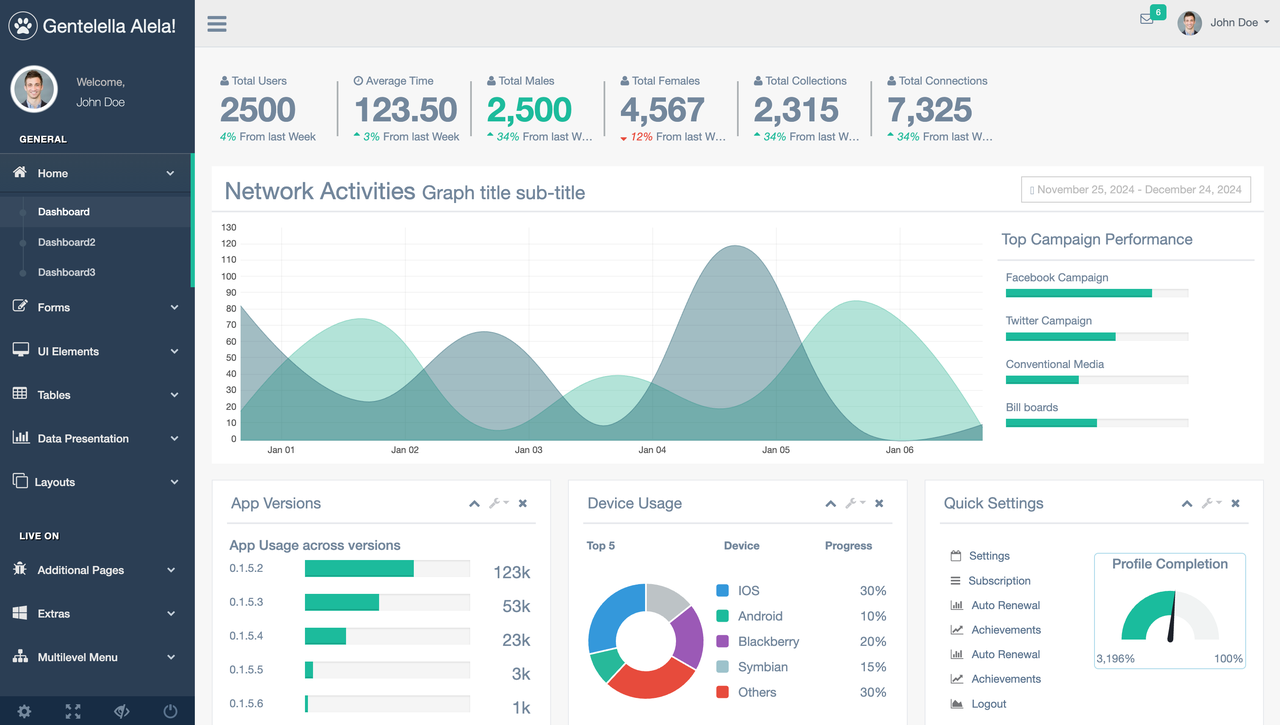The height and width of the screenshot is (725, 1280).
Task: Switch to the Dashboard2 menu item
Action: tap(66, 242)
